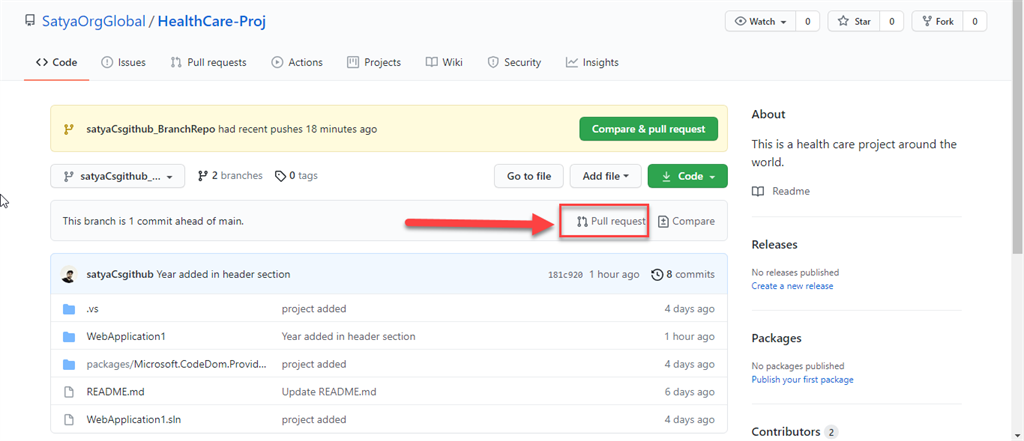Click the clock history icon by 8 commits

[657, 274]
